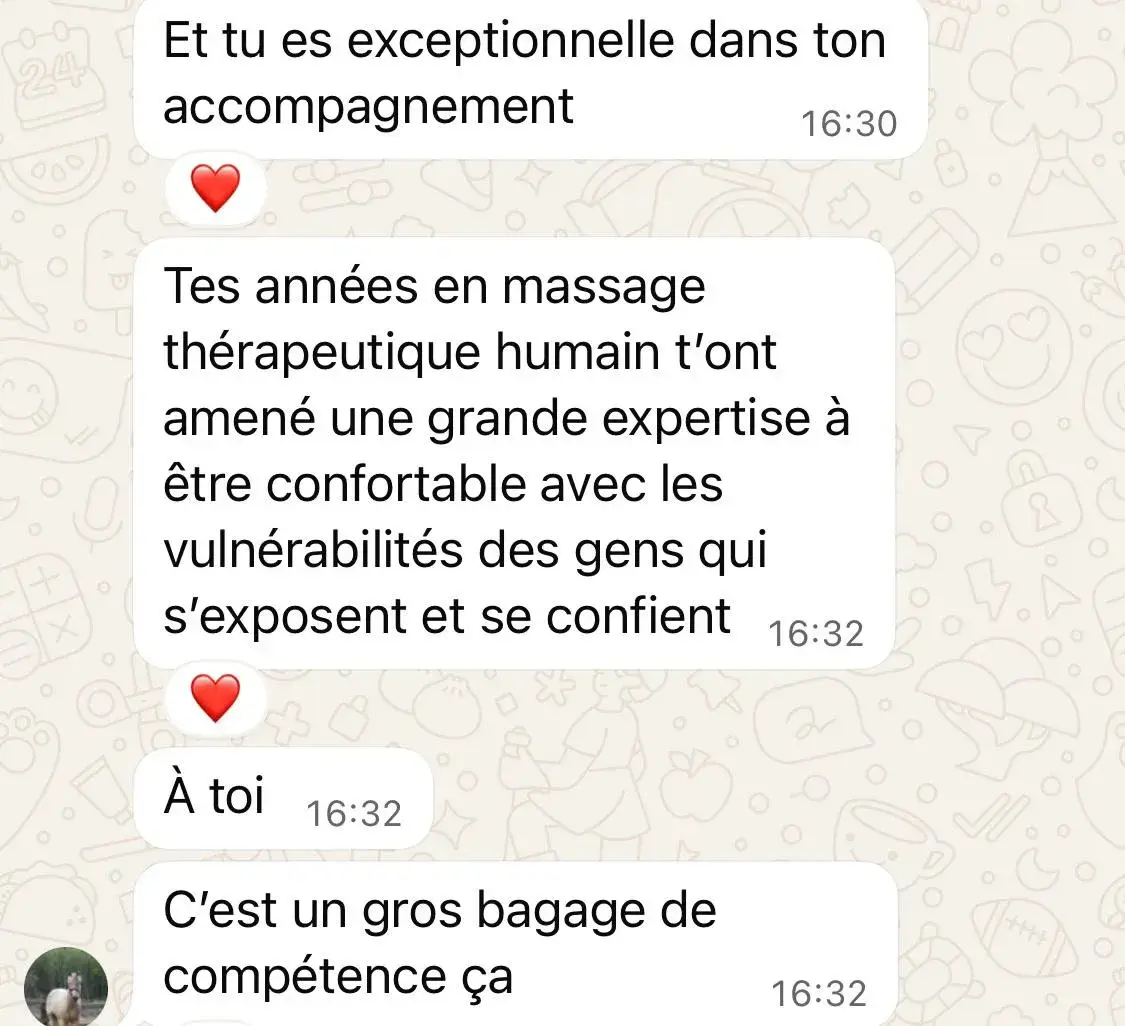This screenshot has width=1125, height=1026.
Task: Tap the word "compétence" in the last message
Action: [x=305, y=977]
